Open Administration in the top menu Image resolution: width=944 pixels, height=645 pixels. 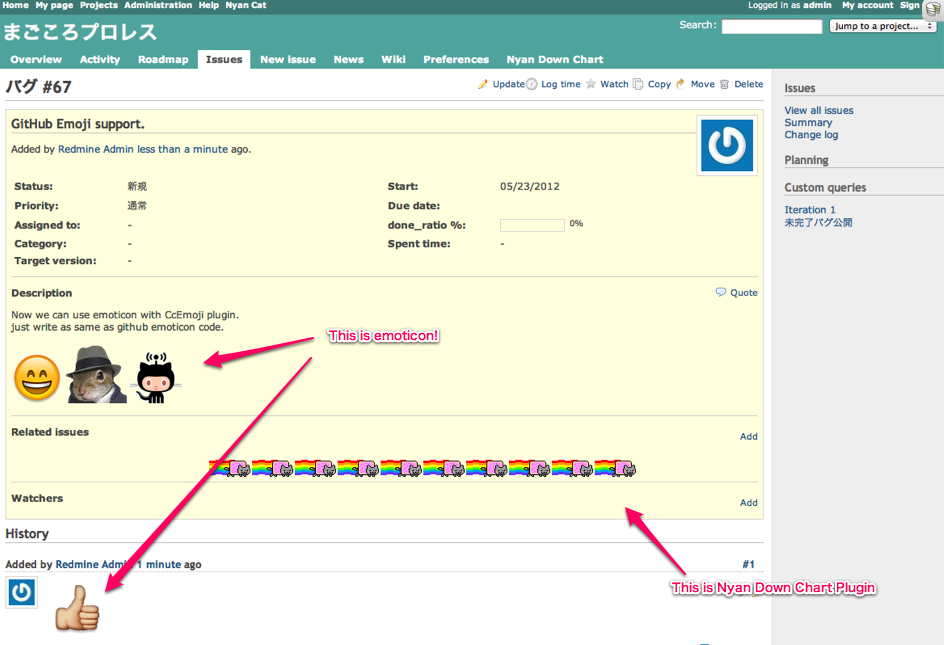coord(158,5)
